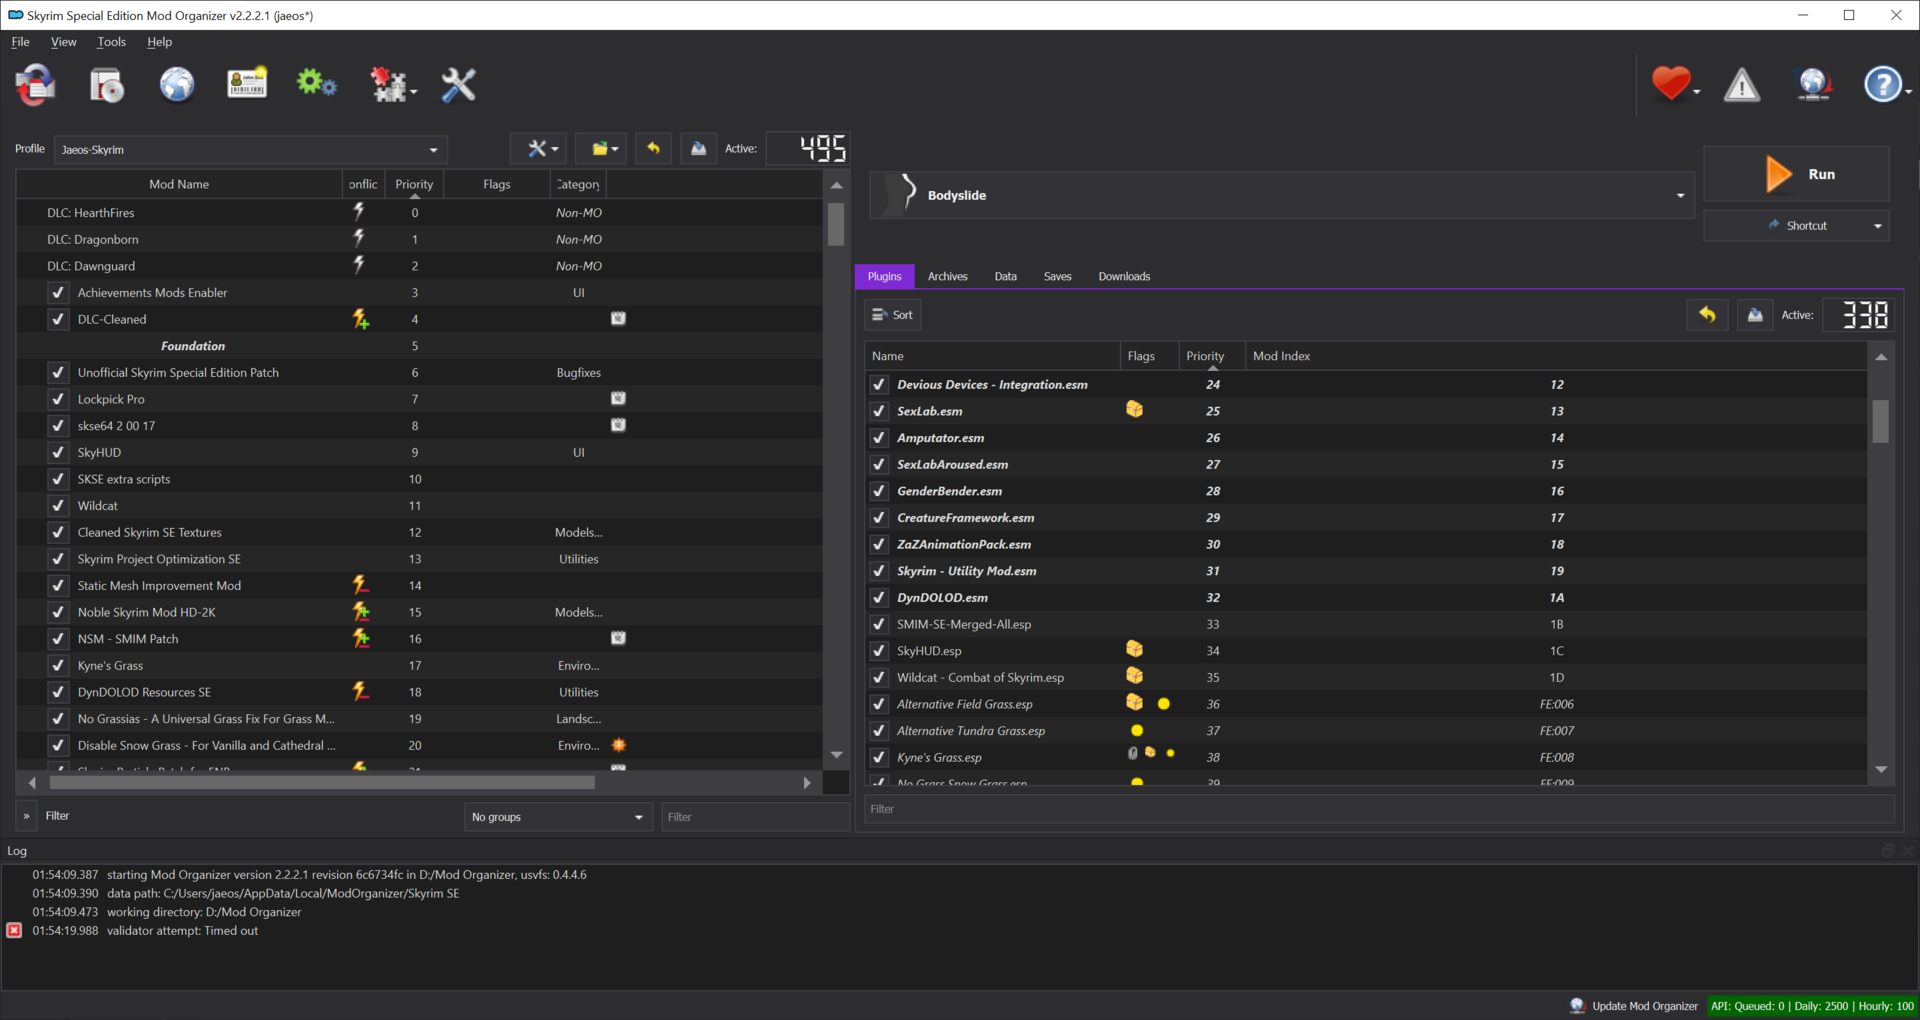Toggle the Unofficial Skyrim Special Edition Patch checkbox

(58, 373)
